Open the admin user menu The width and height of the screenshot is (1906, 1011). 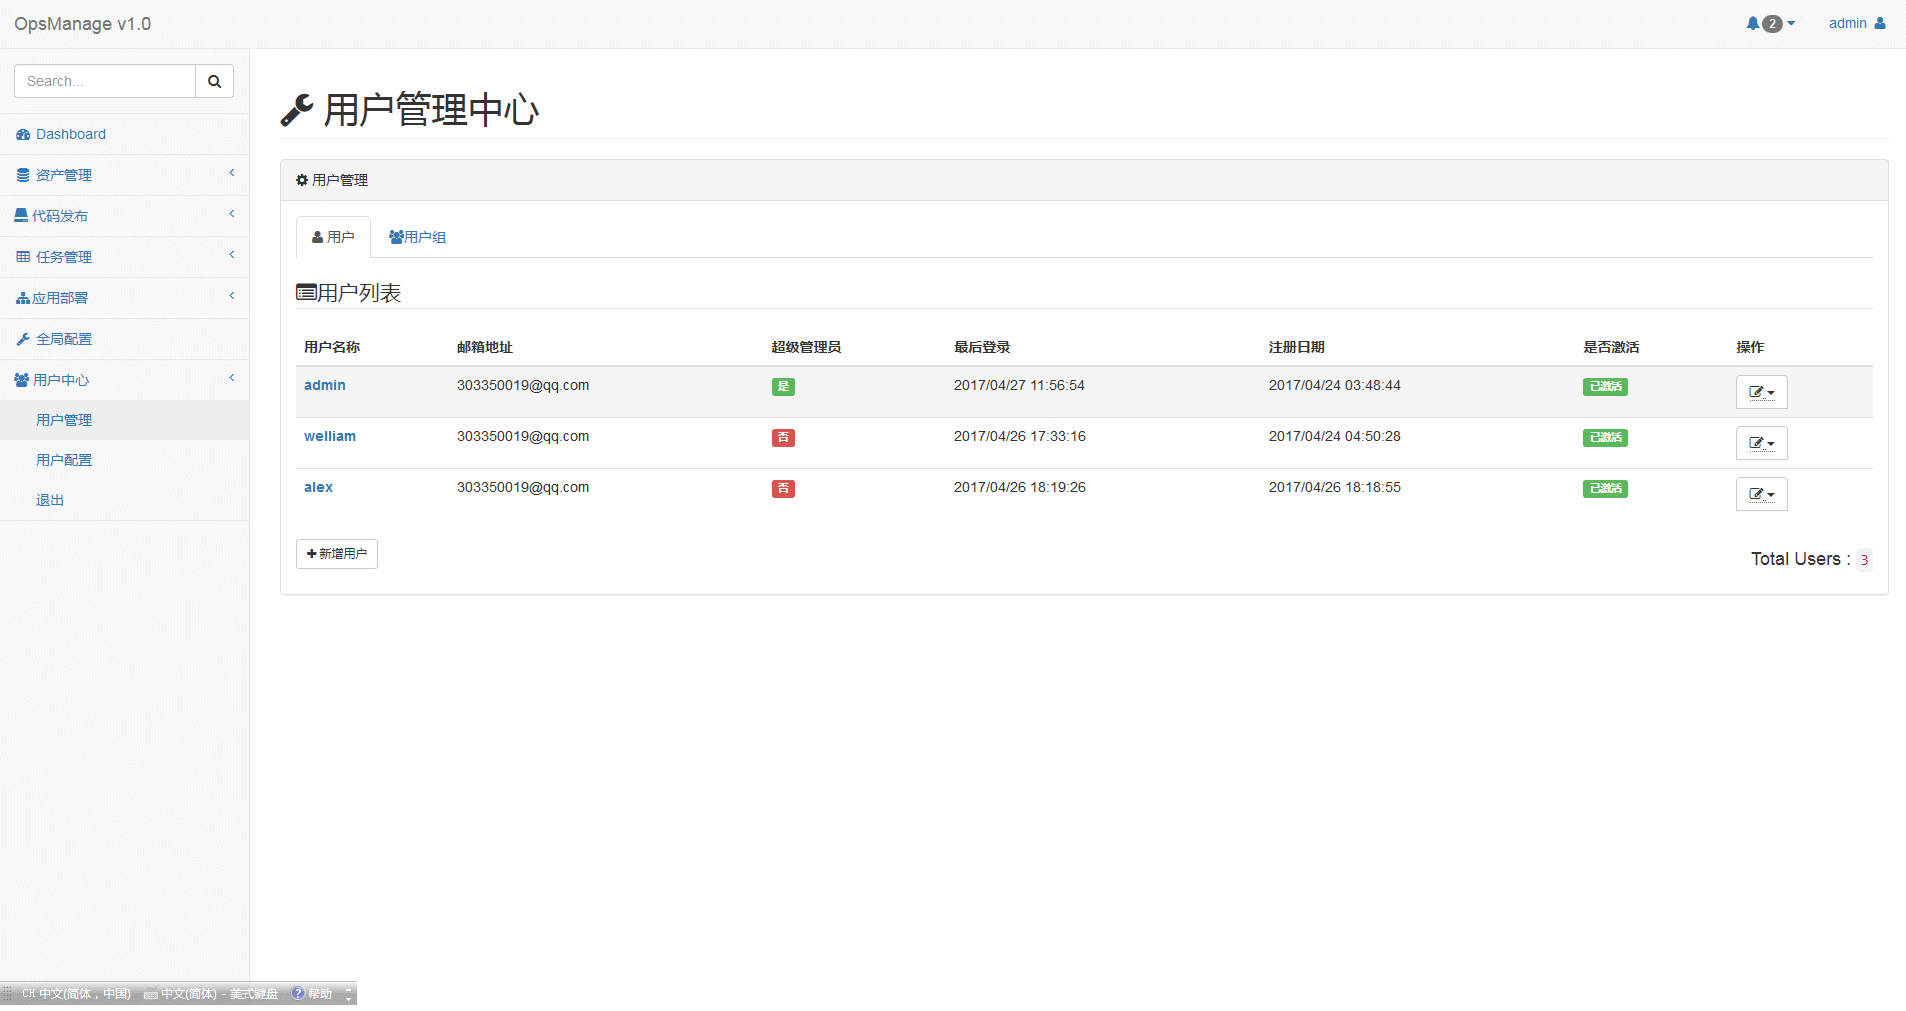click(1857, 23)
